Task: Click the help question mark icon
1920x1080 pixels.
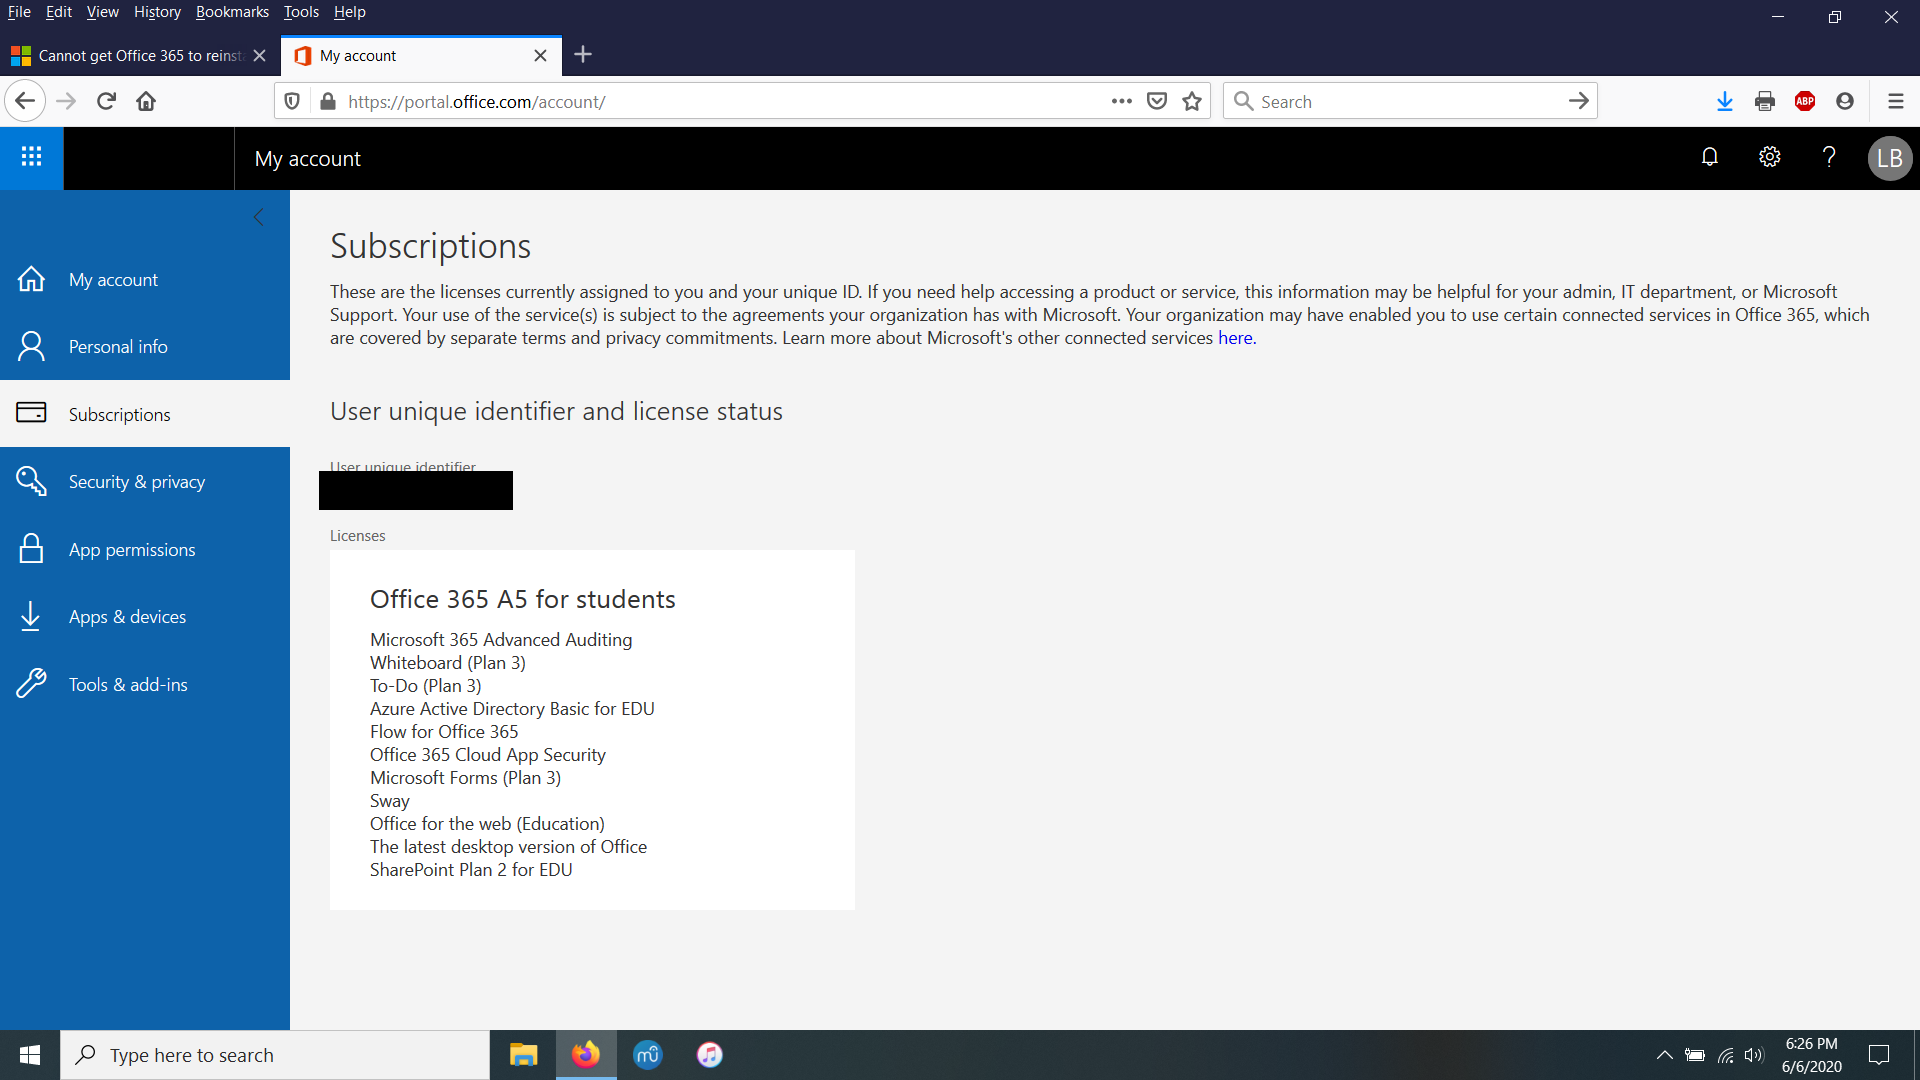Action: (x=1829, y=157)
